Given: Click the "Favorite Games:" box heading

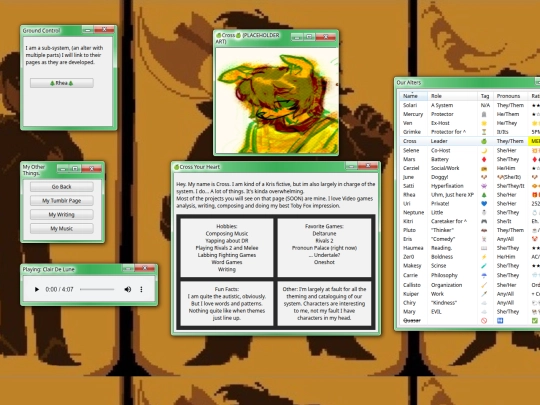Looking at the screenshot, I should point(324,226).
